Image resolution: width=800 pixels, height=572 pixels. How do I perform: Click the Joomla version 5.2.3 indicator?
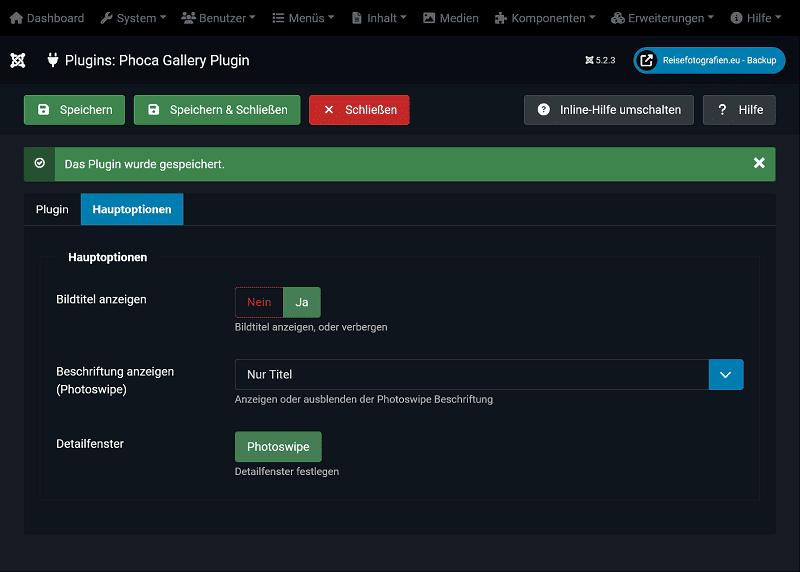point(600,60)
